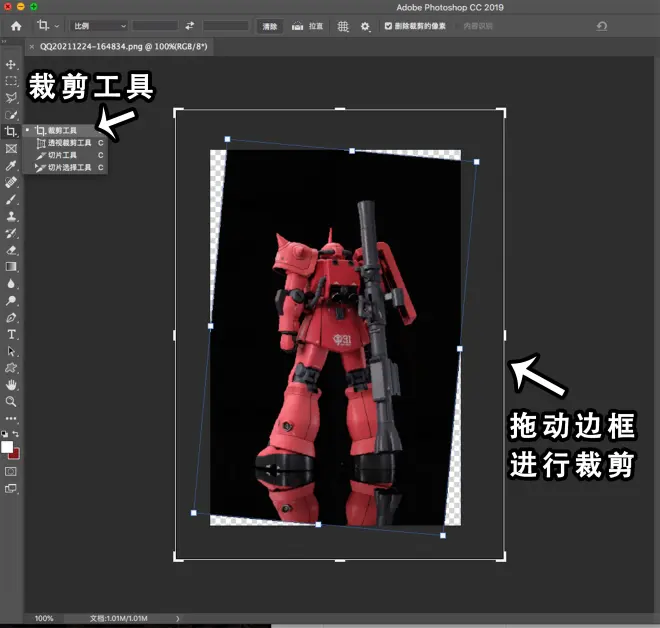
Task: Select the Hand tool
Action: (x=11, y=385)
